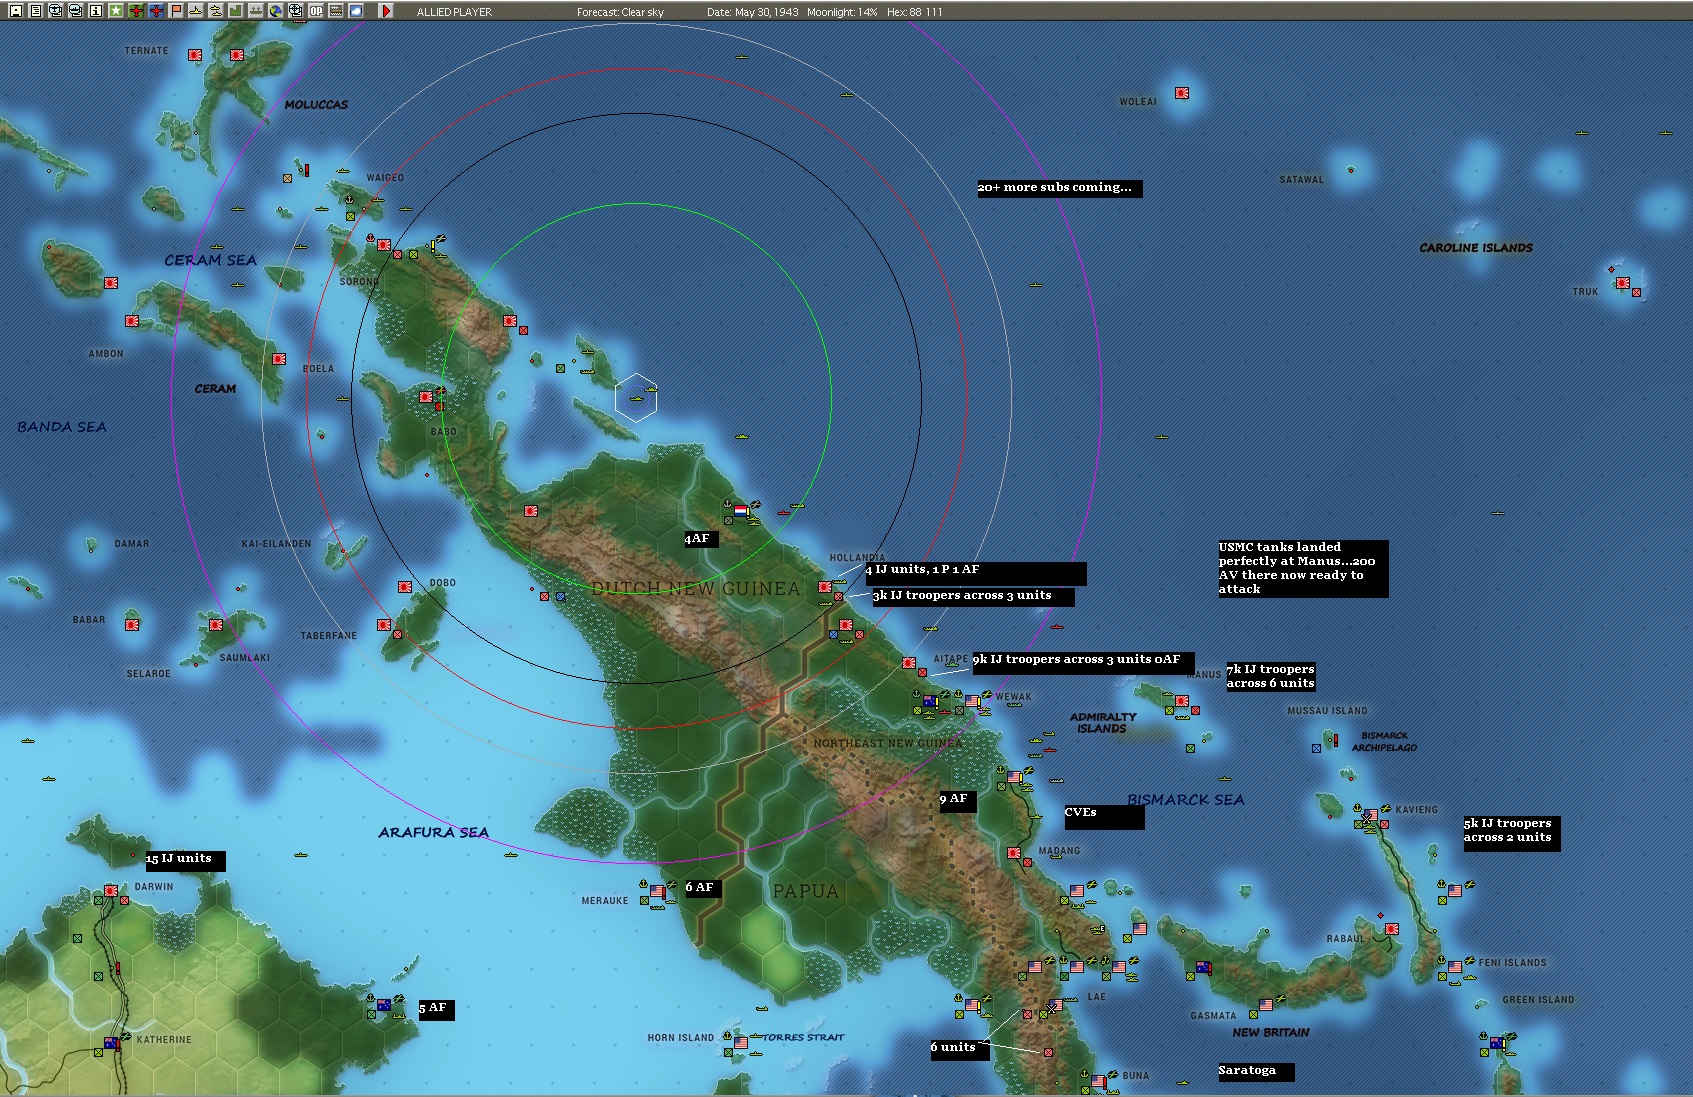Click '3k IJ troopers across 3 units' label
Screen dimensions: 1693x1097
[x=974, y=597]
